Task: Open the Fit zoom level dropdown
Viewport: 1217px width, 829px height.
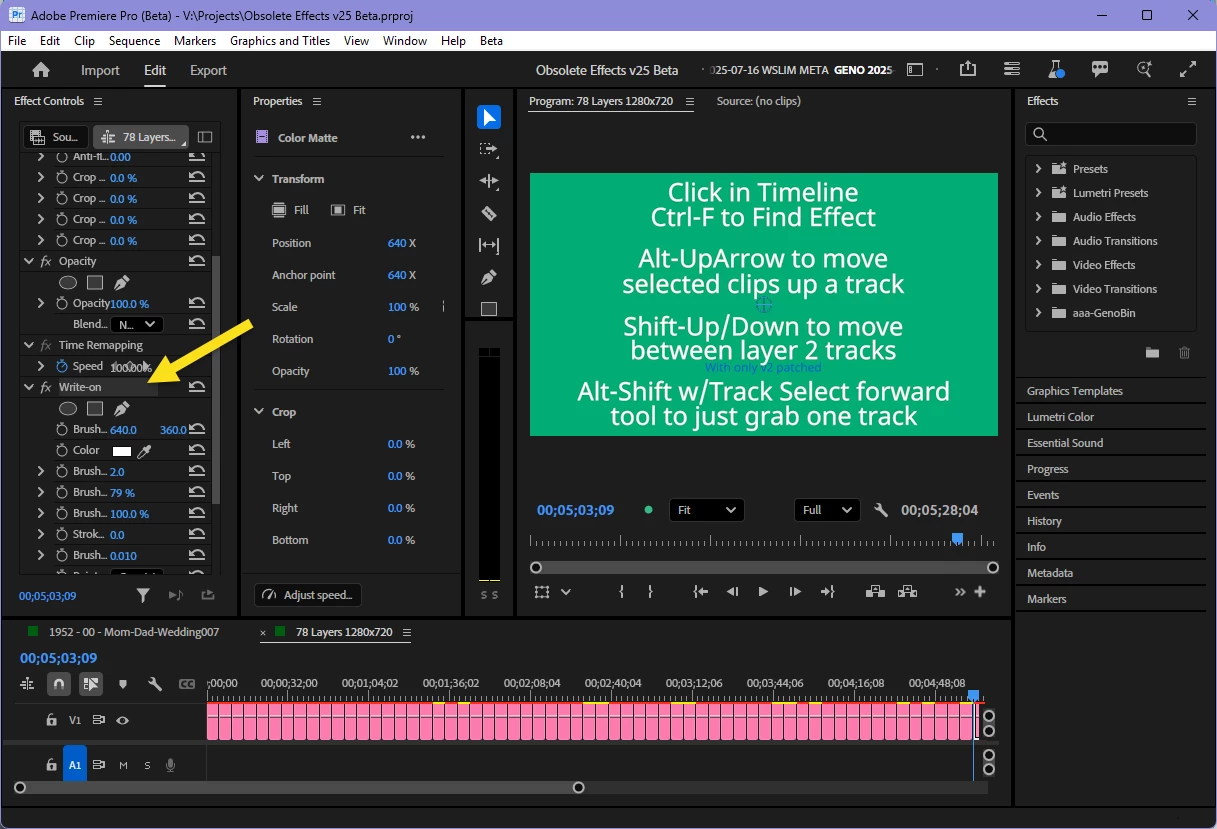Action: (x=706, y=510)
